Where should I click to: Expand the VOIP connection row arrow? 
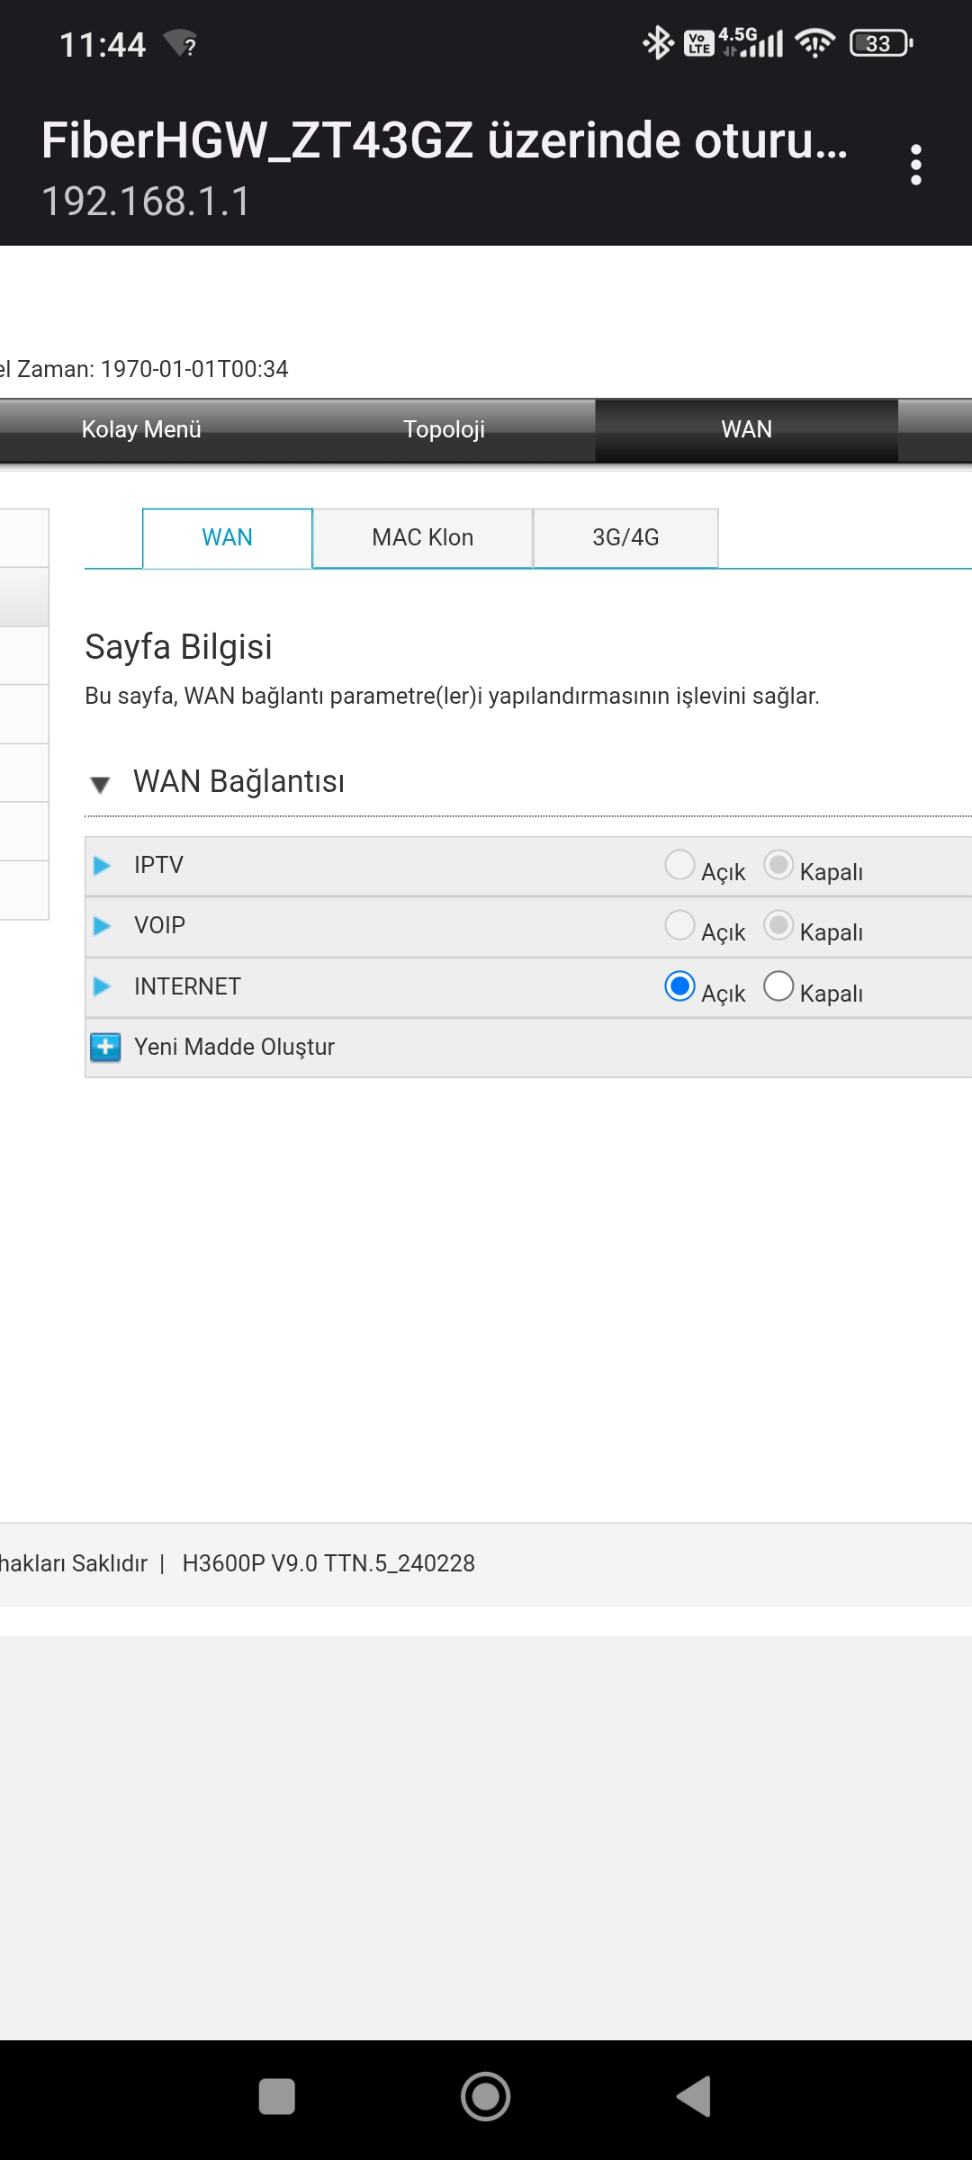101,926
